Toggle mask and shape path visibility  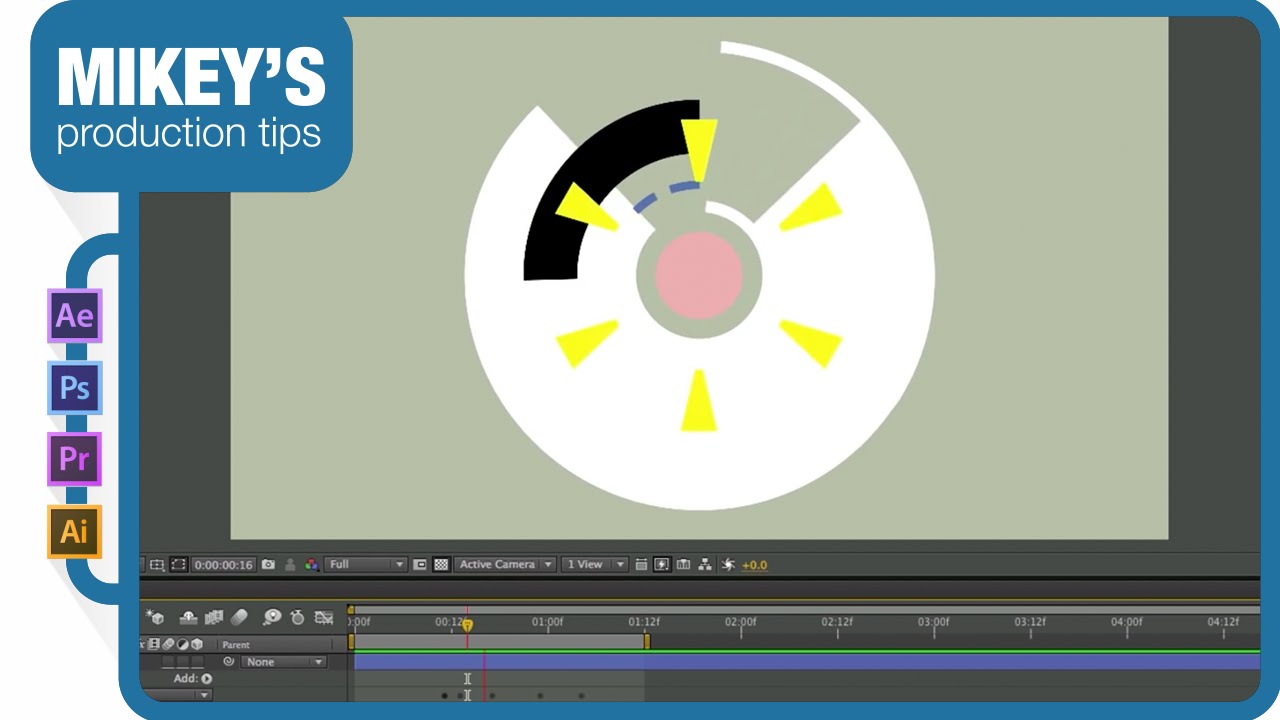click(x=178, y=565)
